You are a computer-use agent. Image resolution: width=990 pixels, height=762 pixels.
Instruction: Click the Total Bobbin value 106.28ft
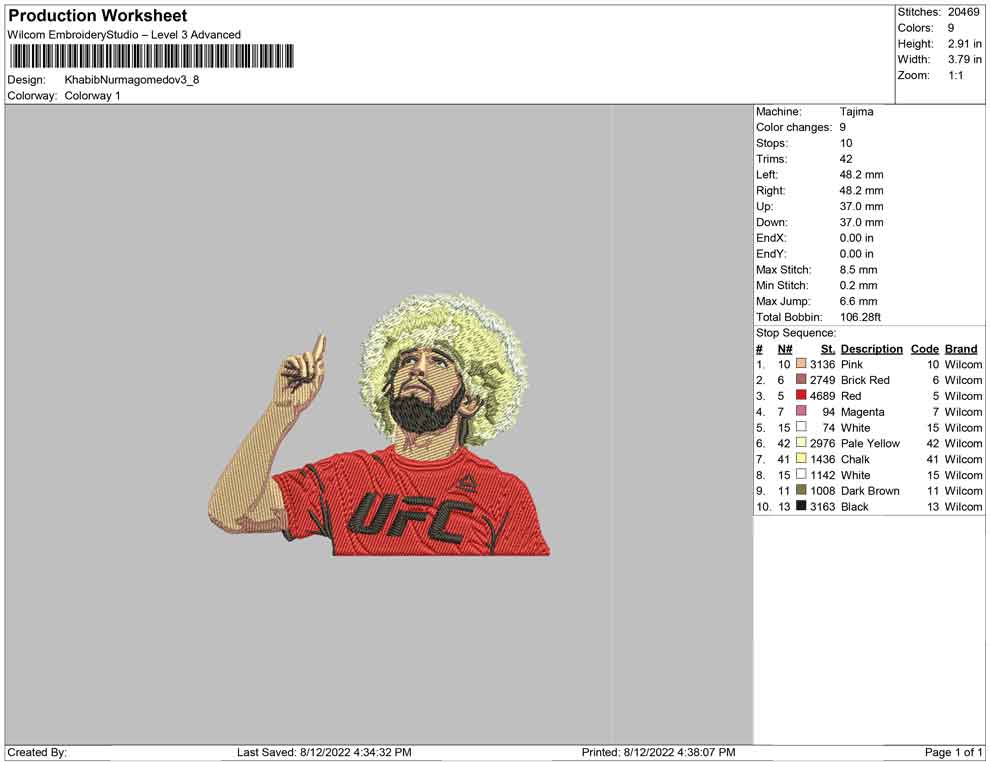tap(861, 317)
